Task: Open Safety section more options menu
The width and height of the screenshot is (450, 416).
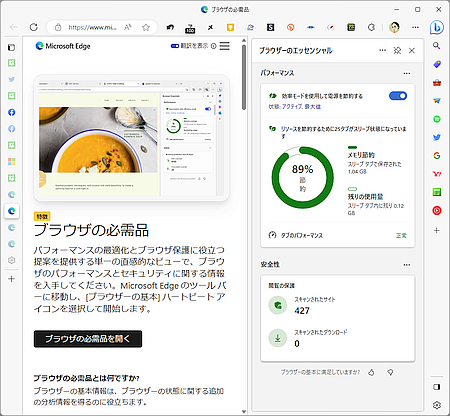Action: 407,265
